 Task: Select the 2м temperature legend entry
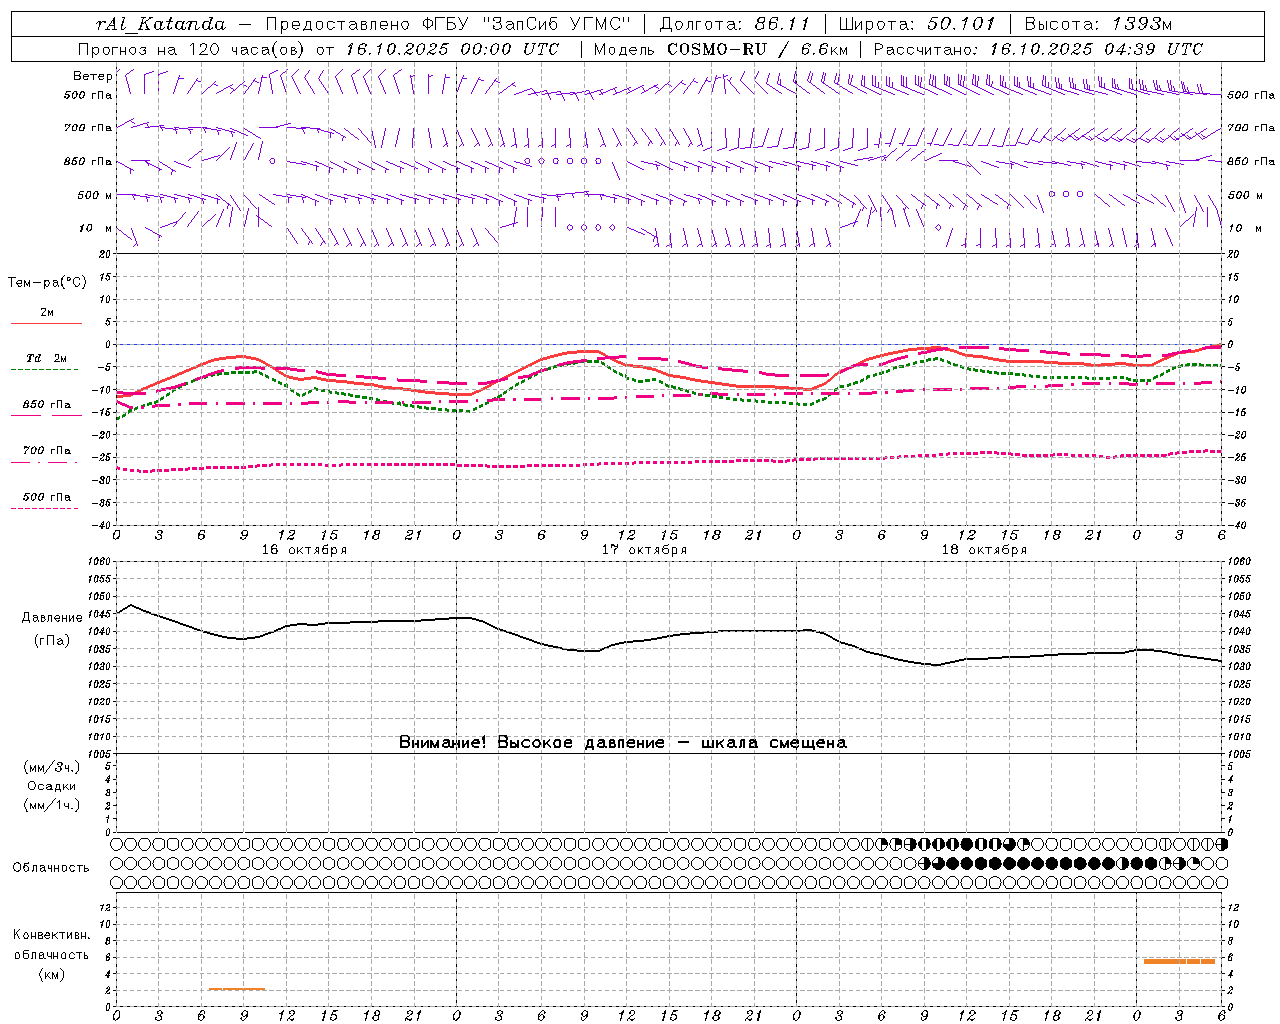pos(47,312)
